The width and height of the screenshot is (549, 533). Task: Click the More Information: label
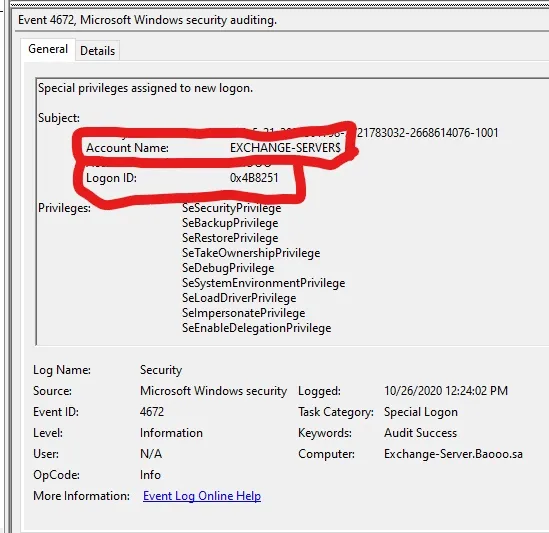[x=81, y=496]
